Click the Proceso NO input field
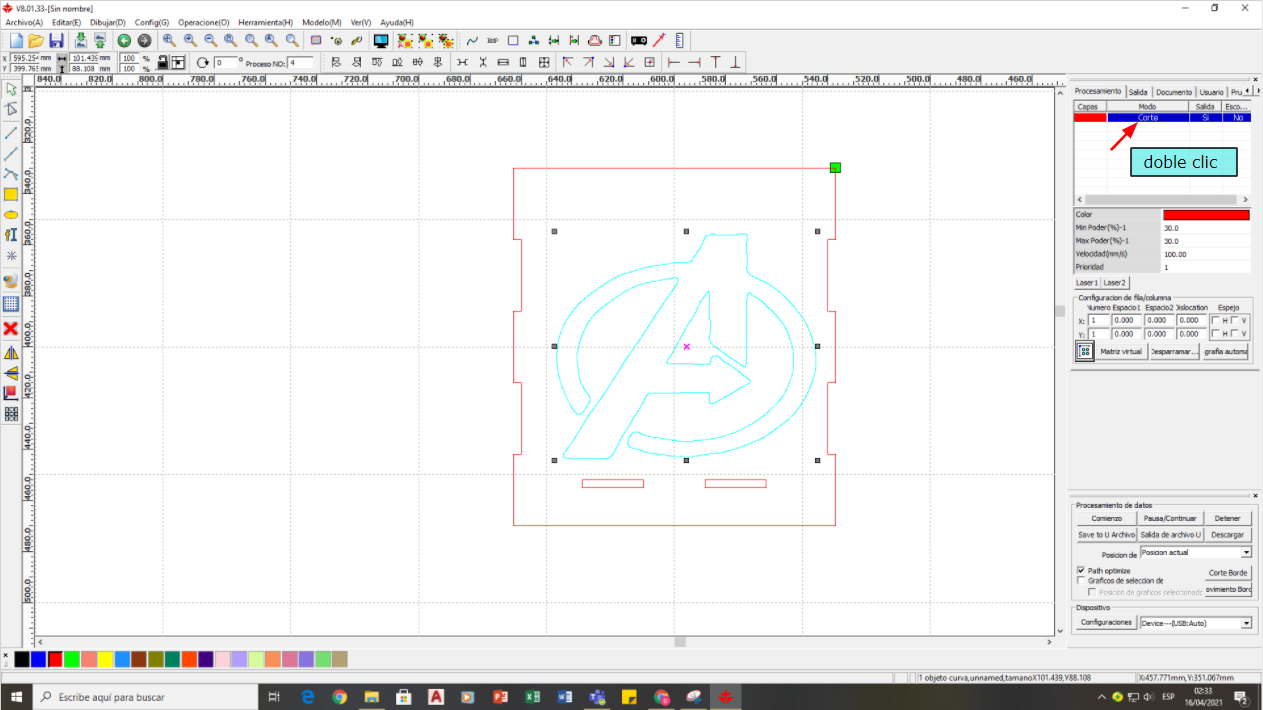1263x710 pixels. (x=300, y=62)
